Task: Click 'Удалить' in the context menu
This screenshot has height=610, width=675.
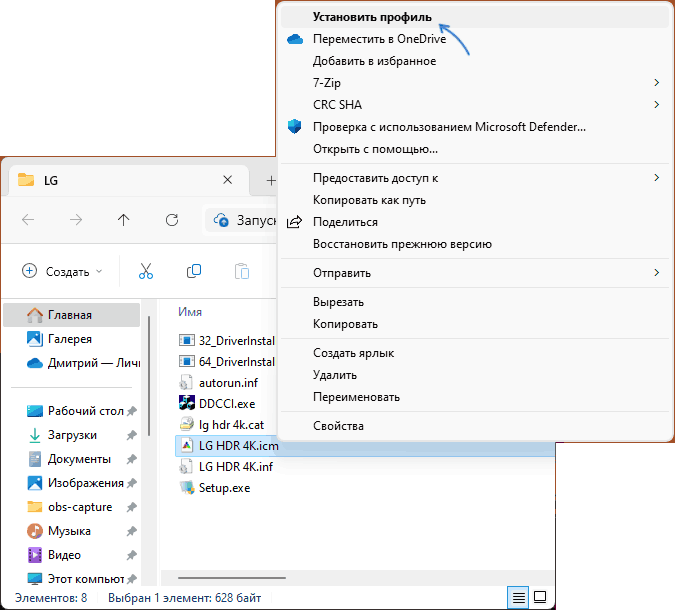Action: [475, 375]
